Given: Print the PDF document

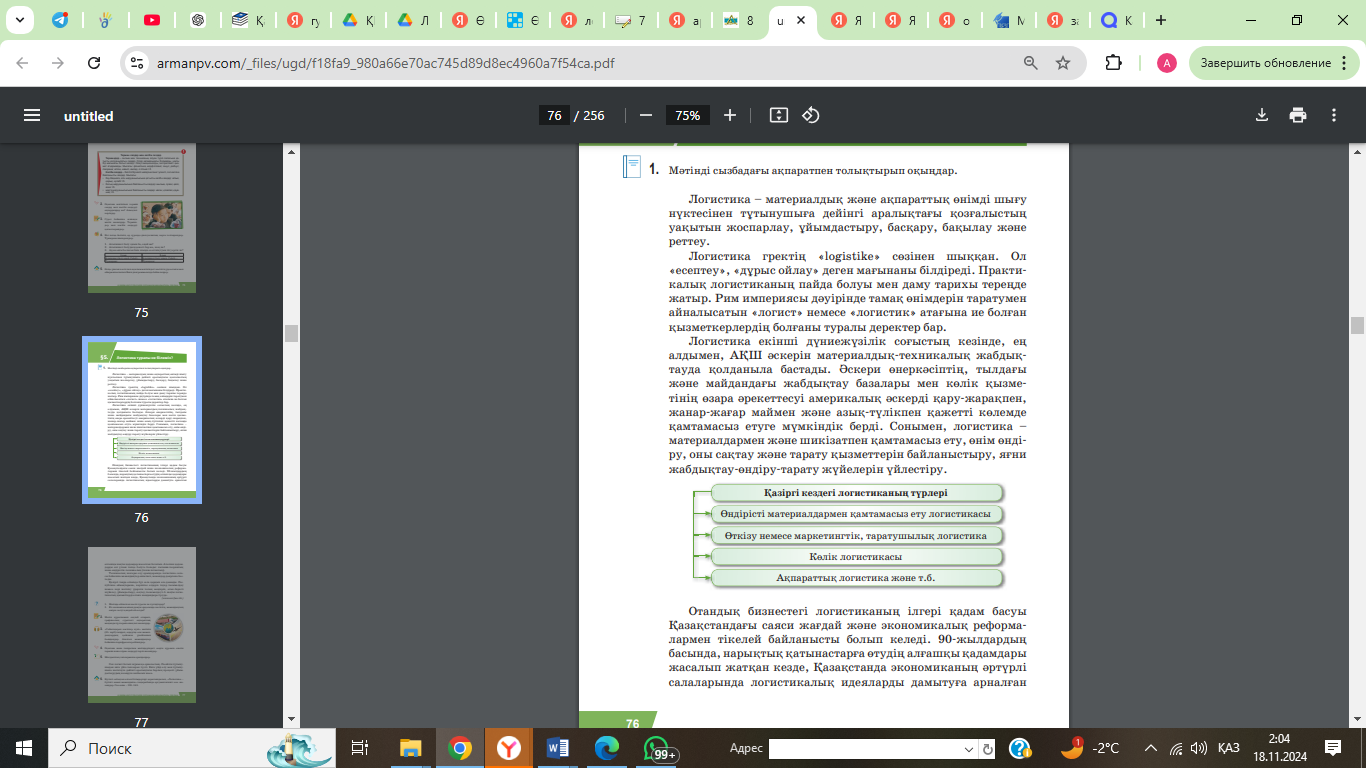Looking at the screenshot, I should point(1298,115).
